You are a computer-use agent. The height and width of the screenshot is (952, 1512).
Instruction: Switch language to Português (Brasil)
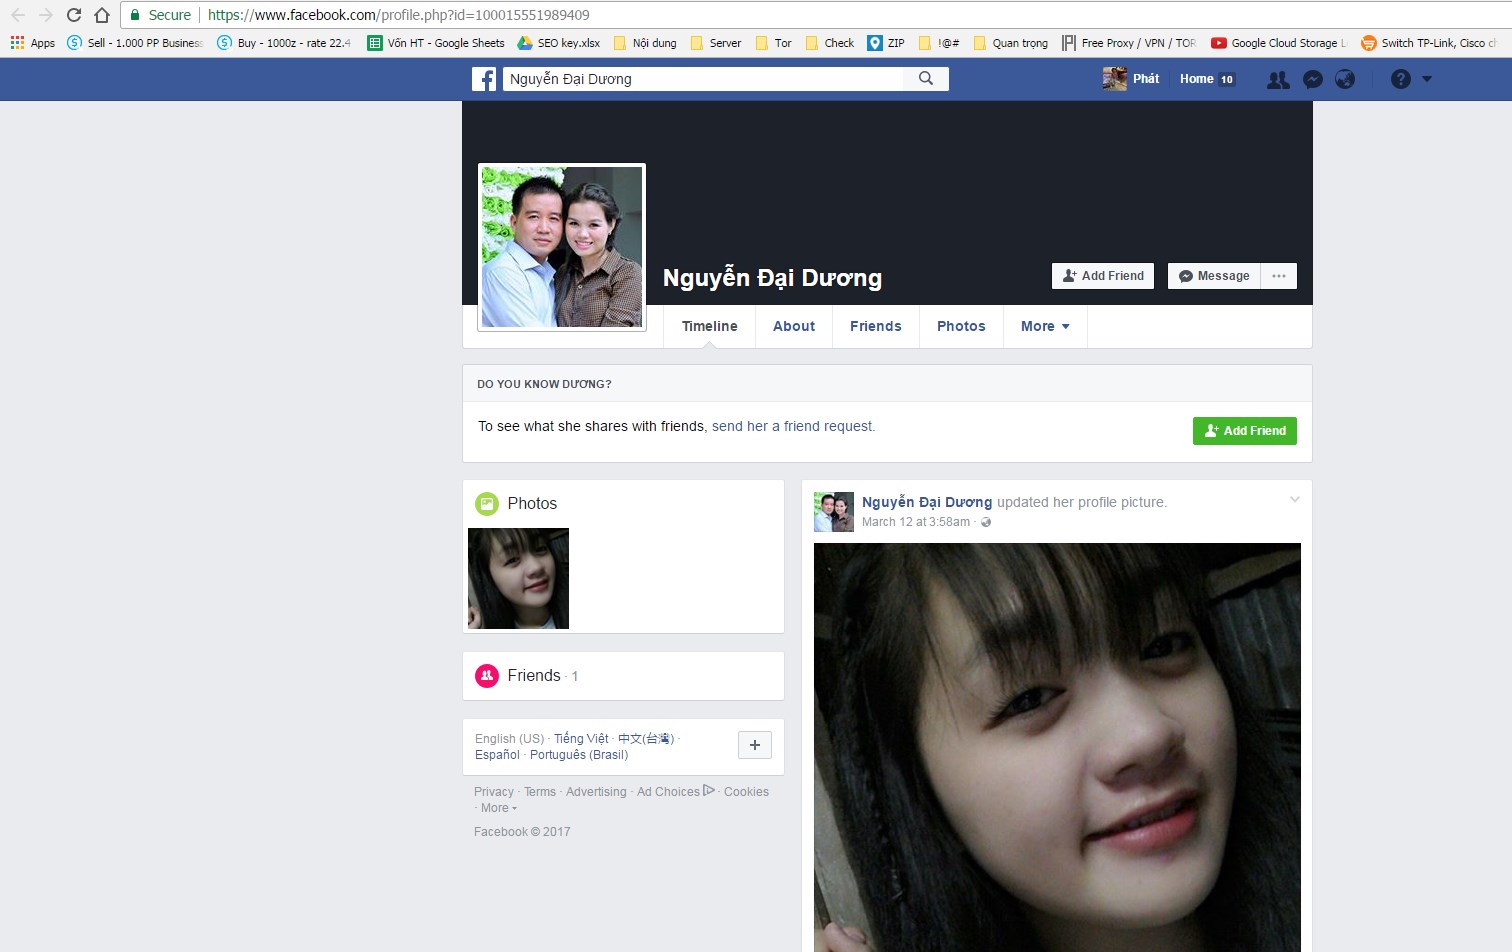[x=579, y=755]
